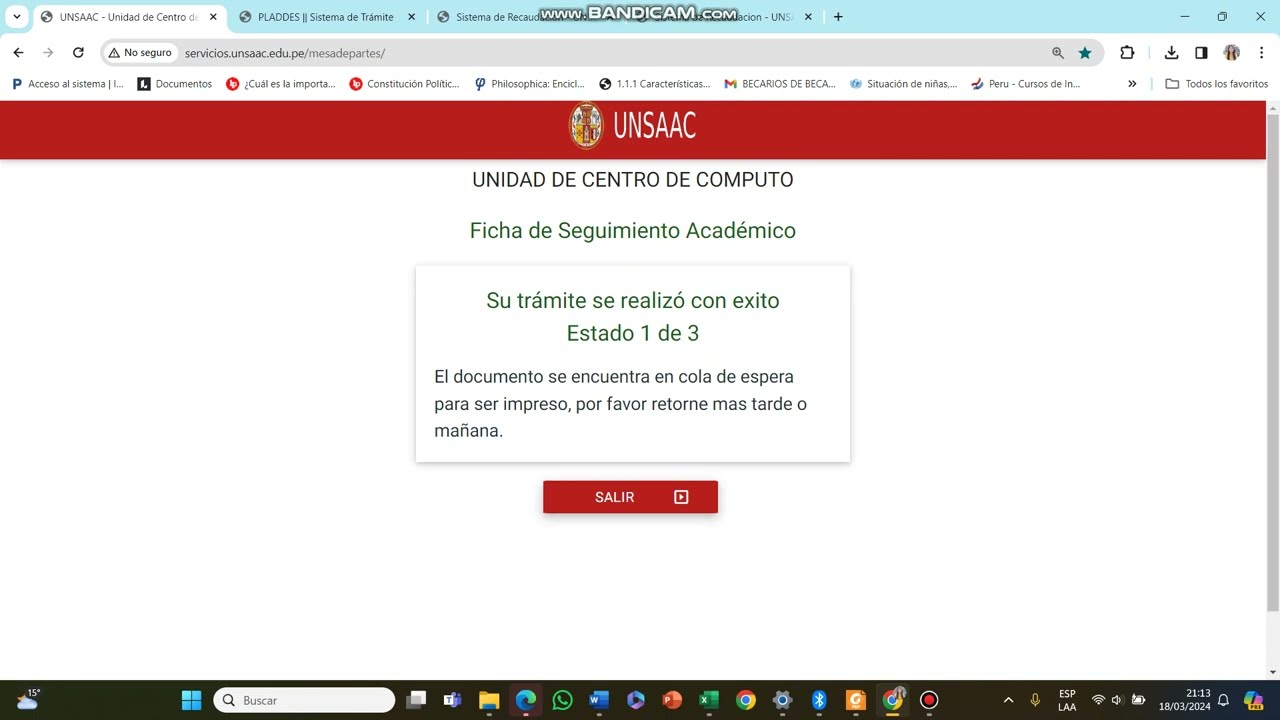1280x720 pixels.
Task: Open 'Acceso al sistema' bookmark
Action: [68, 84]
